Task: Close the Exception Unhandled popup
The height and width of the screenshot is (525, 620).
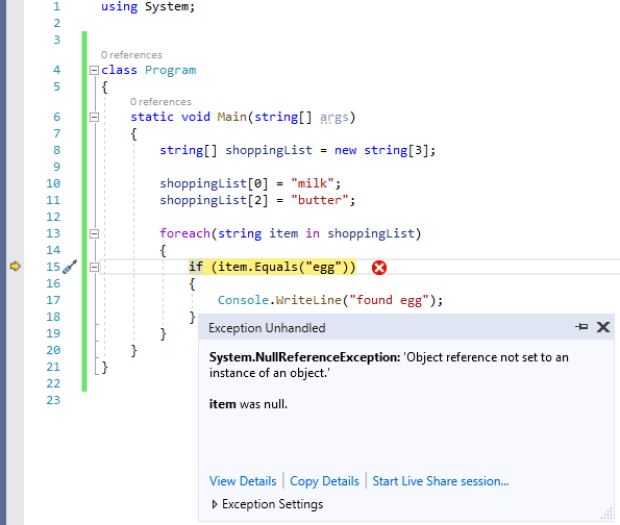Action: click(603, 327)
